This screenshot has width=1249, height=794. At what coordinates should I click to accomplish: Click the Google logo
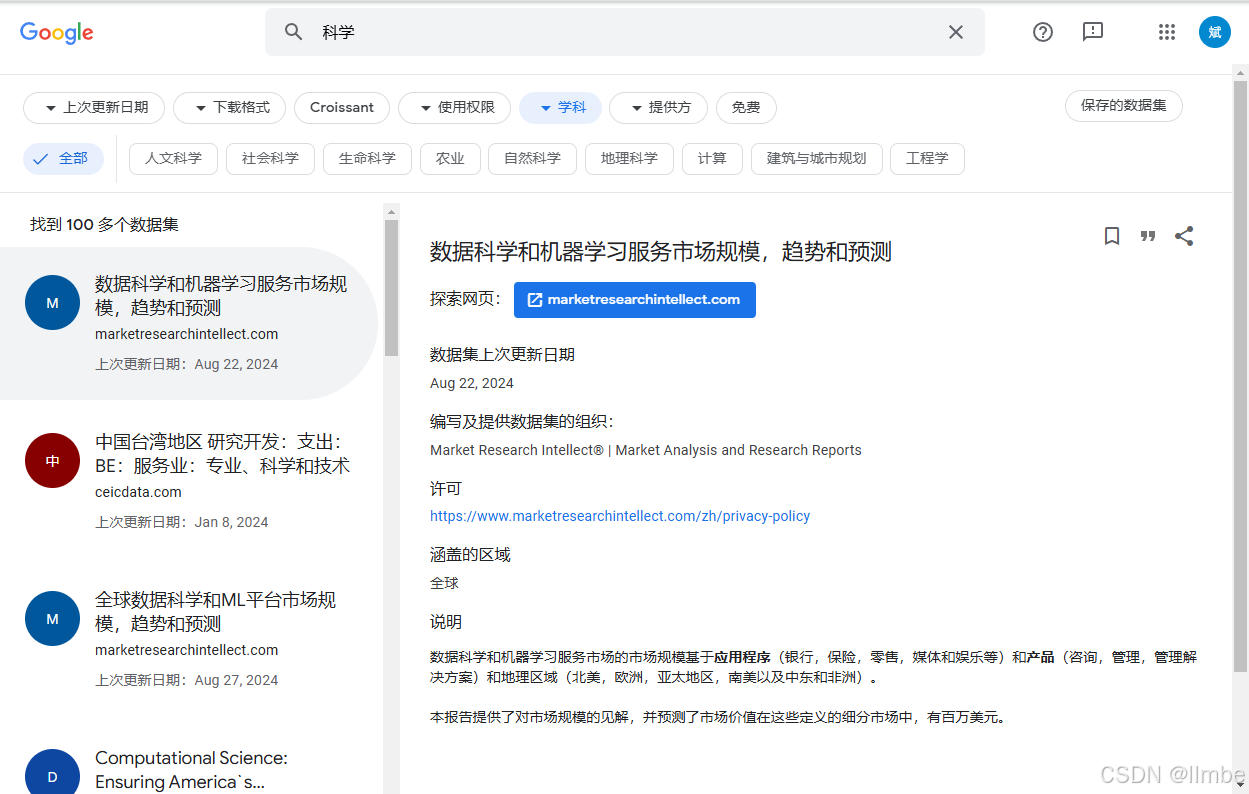57,32
